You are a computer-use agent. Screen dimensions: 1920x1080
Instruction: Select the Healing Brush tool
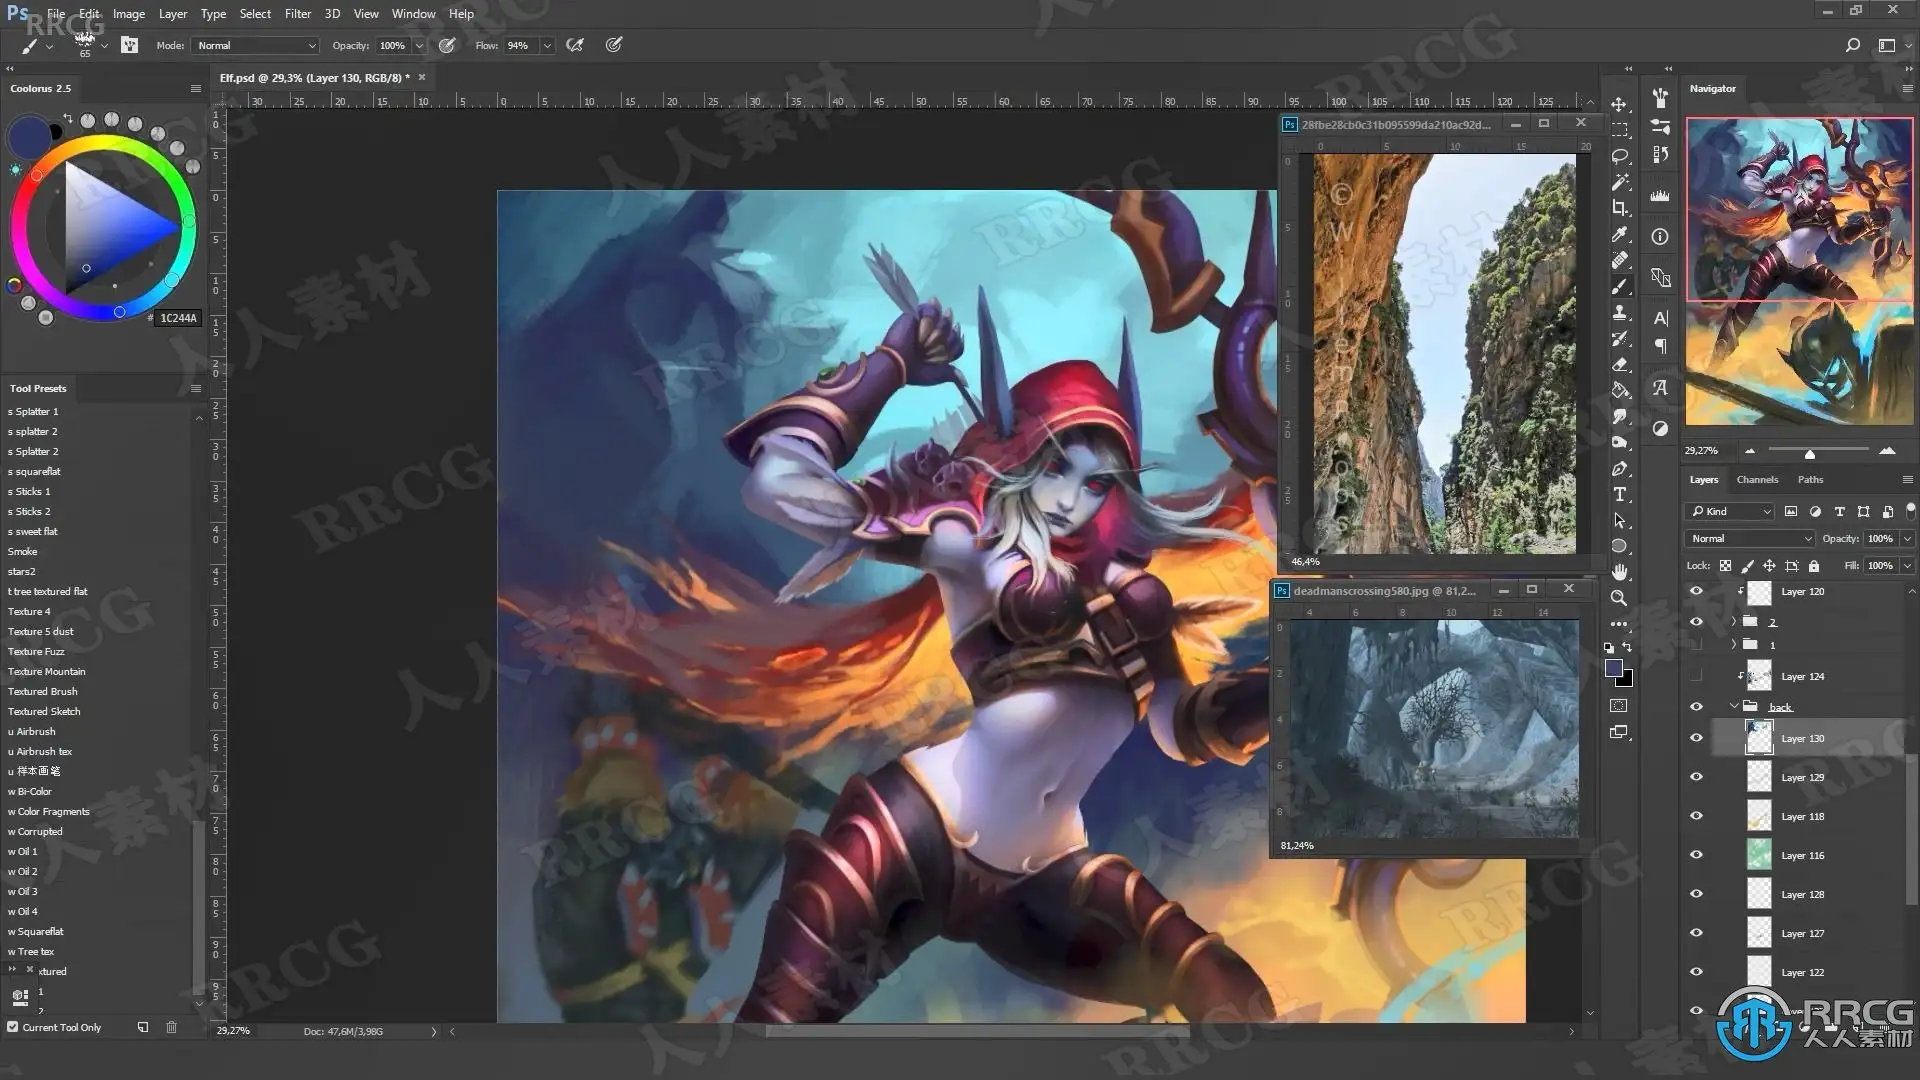click(x=1620, y=261)
